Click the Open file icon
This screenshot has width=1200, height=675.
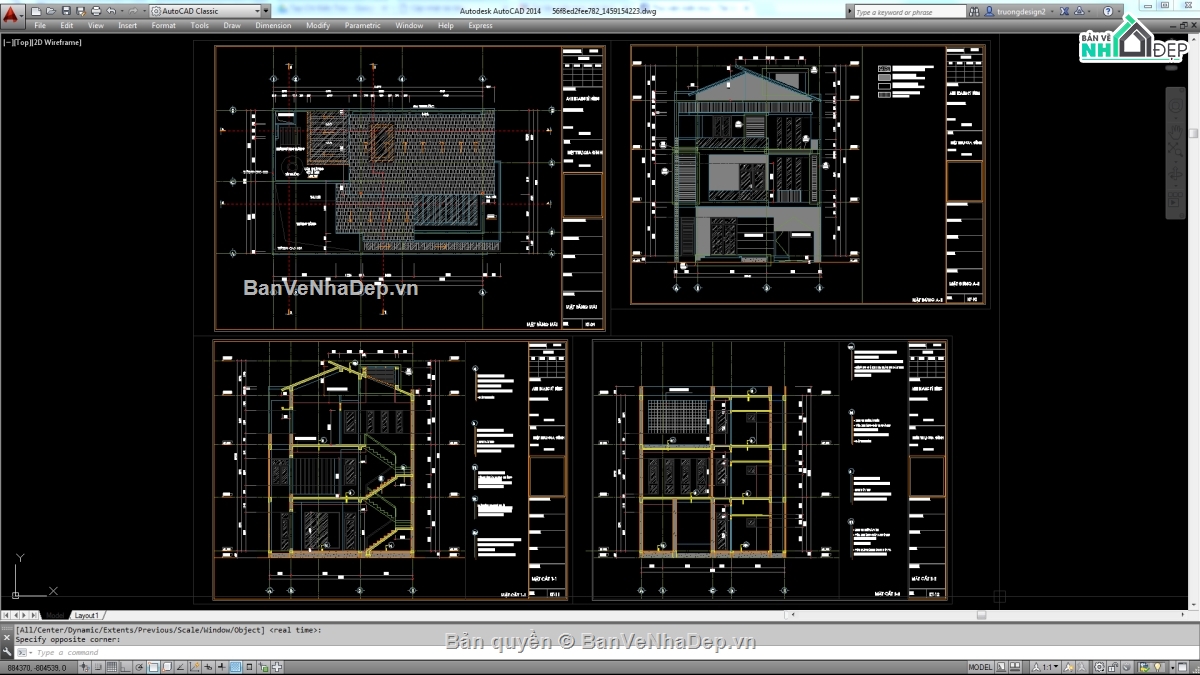[50, 11]
